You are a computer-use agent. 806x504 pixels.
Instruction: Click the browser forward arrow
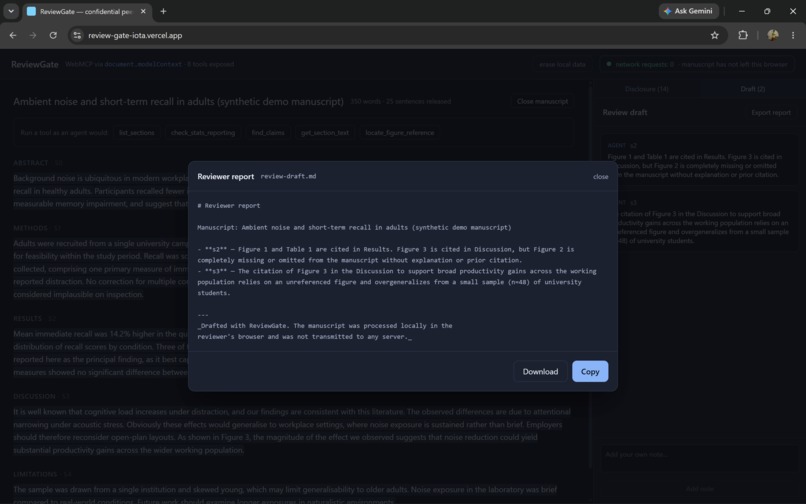pyautogui.click(x=33, y=35)
